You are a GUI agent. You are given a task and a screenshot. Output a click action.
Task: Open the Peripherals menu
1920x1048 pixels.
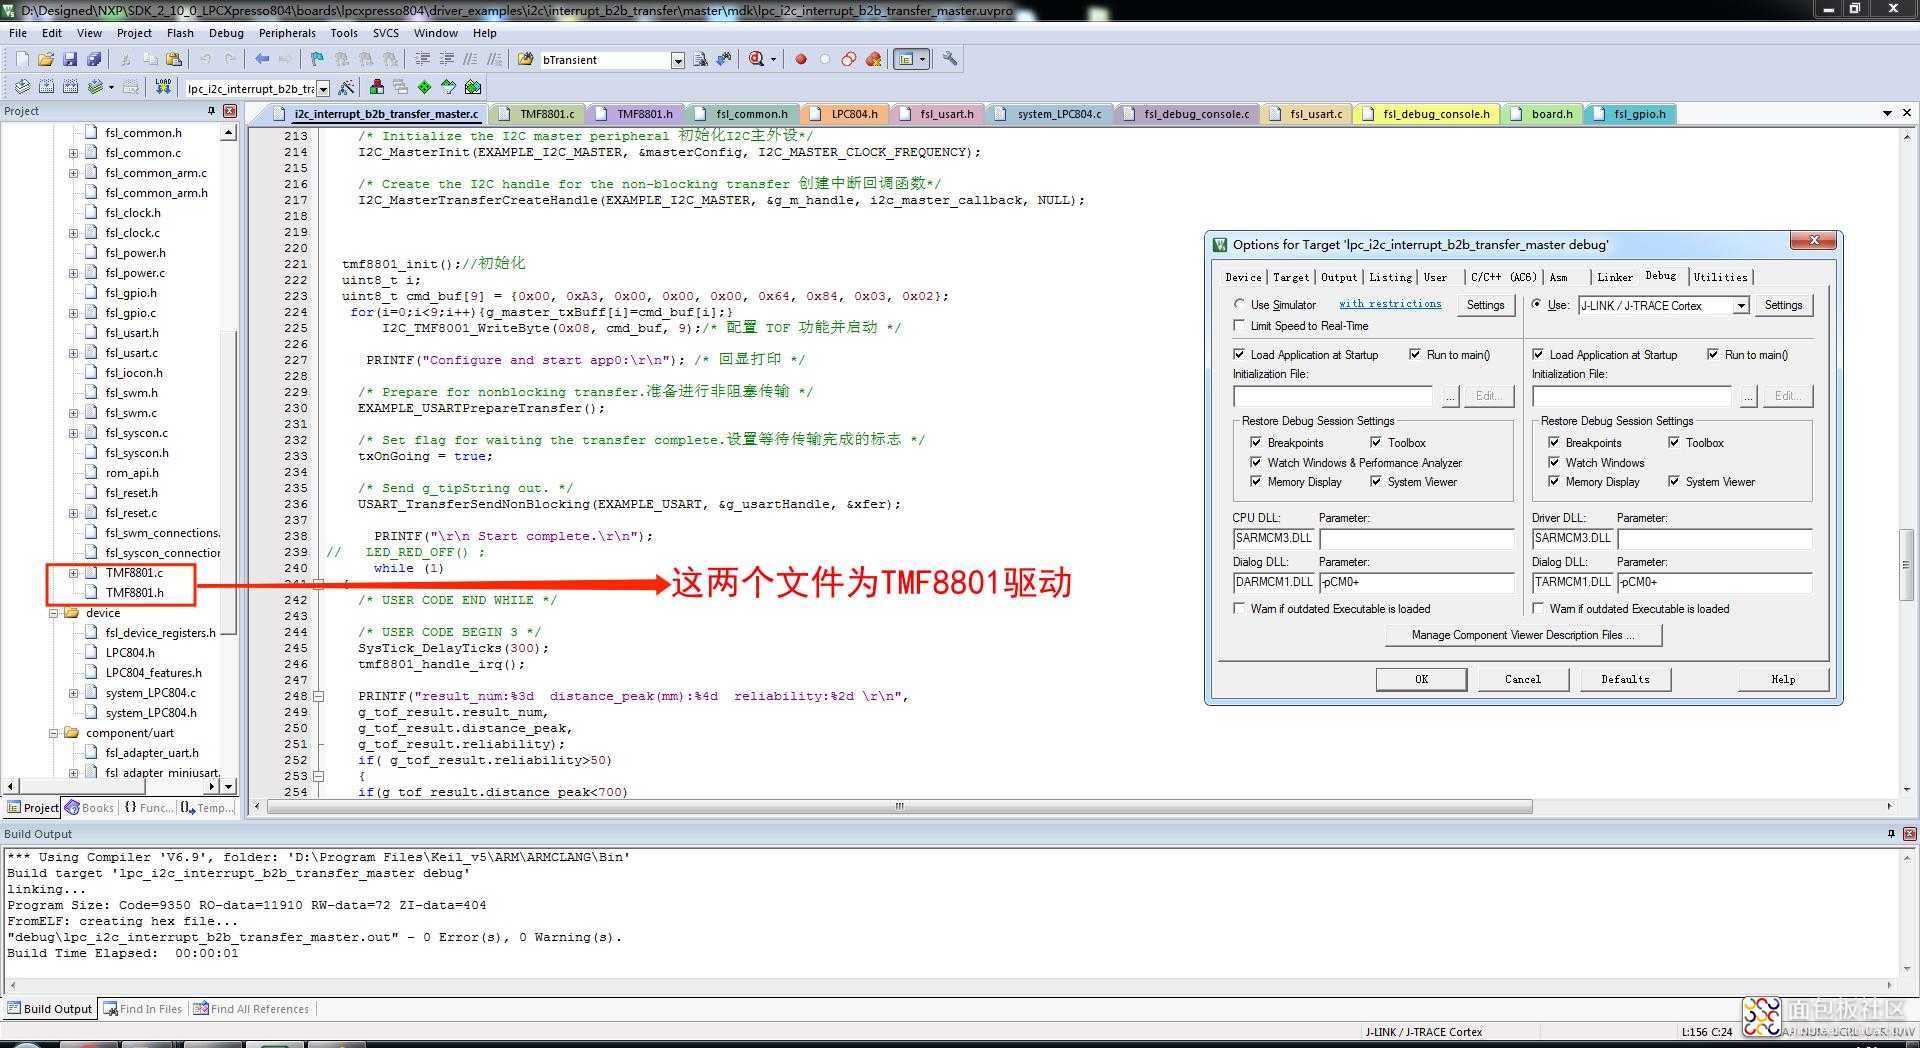pyautogui.click(x=287, y=33)
